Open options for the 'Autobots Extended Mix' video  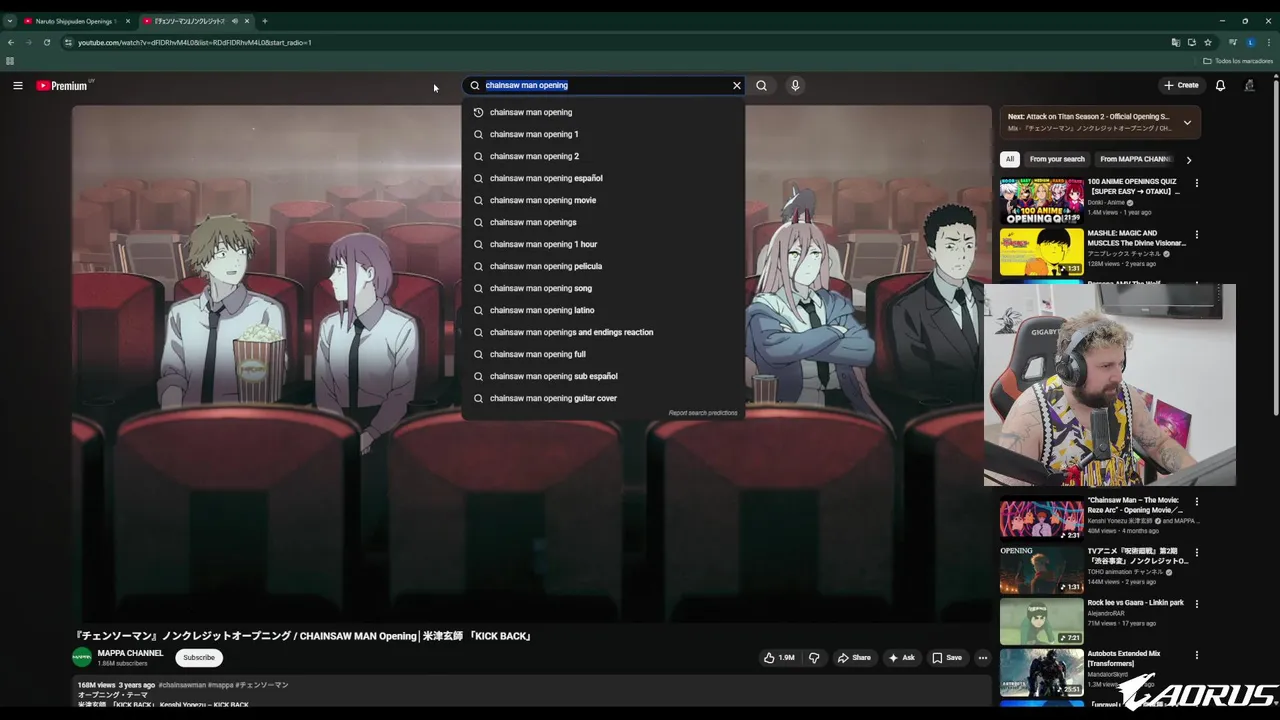(1197, 655)
